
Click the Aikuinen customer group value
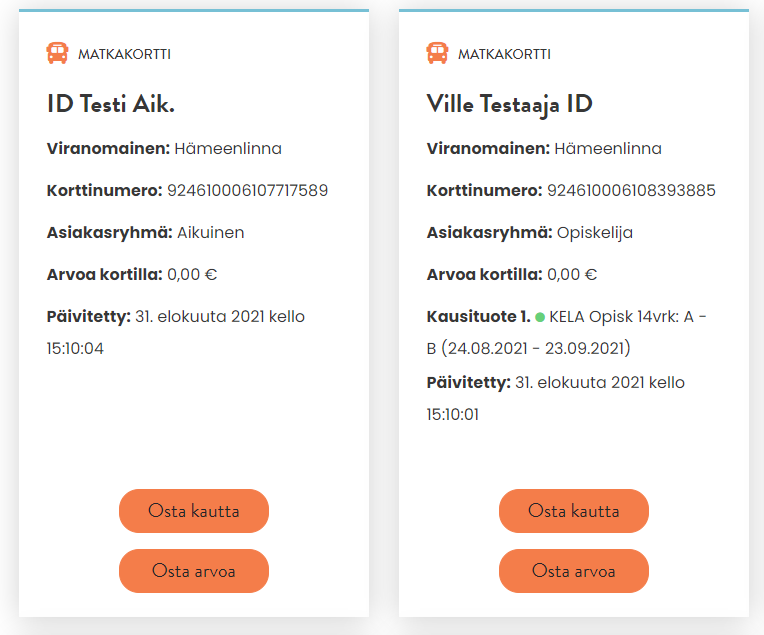(x=210, y=232)
